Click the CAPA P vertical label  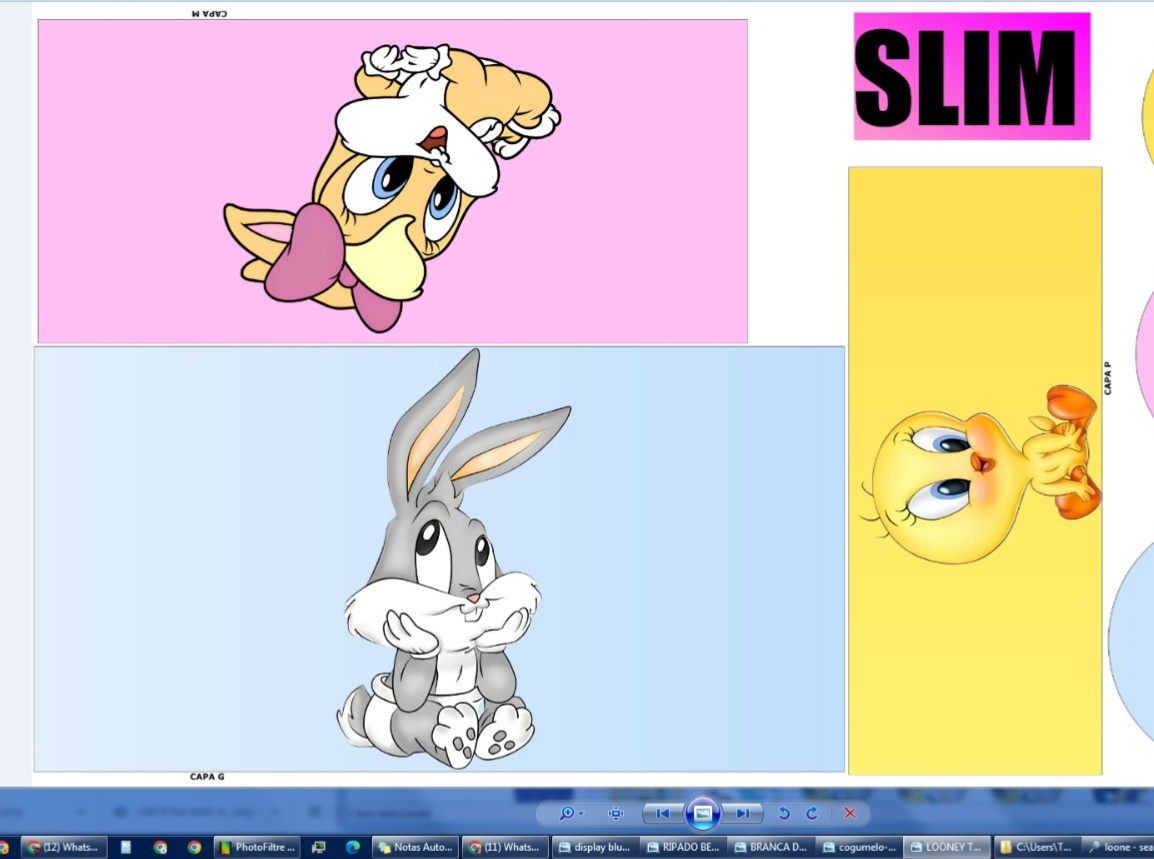pyautogui.click(x=1108, y=378)
